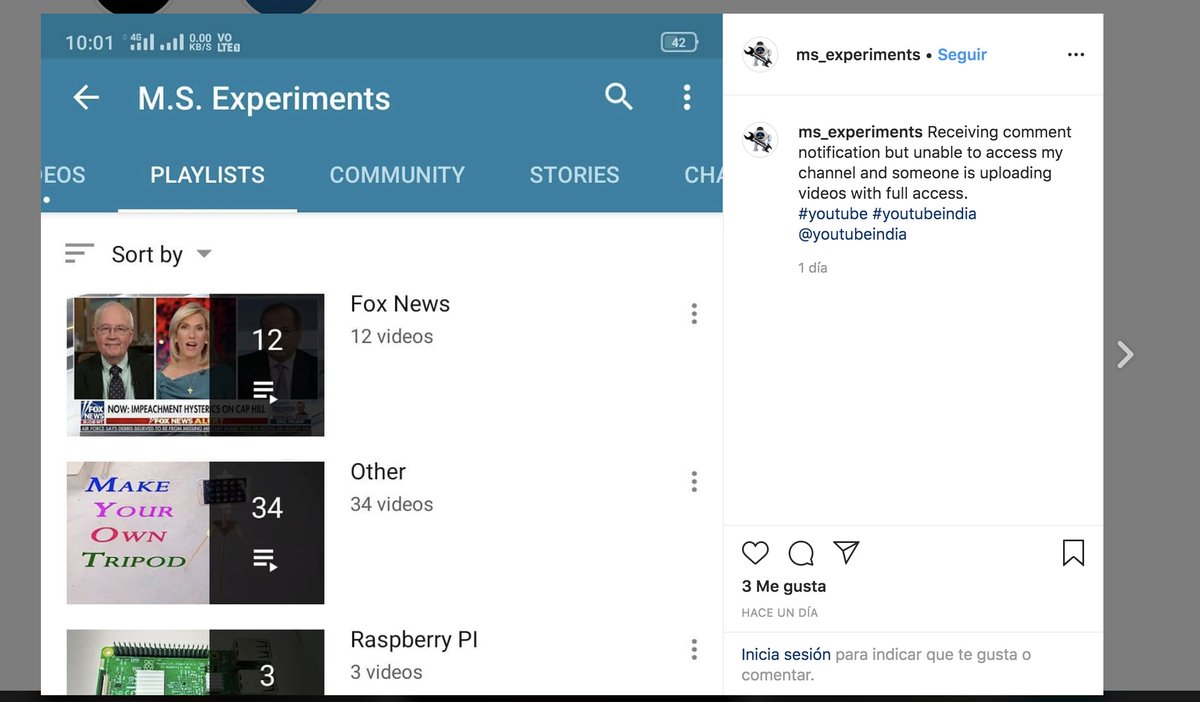Save the post with bookmark icon

coord(1073,553)
